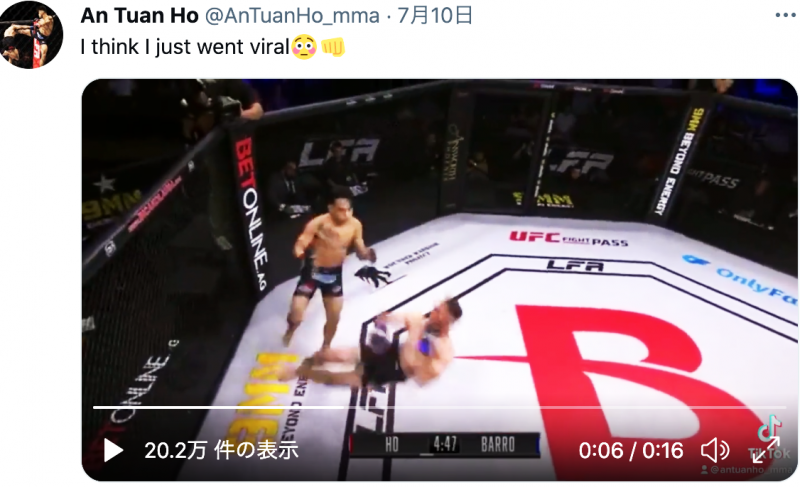Click the flushed face emoji in tweet
Viewport: 800px width, 487px height.
(304, 47)
